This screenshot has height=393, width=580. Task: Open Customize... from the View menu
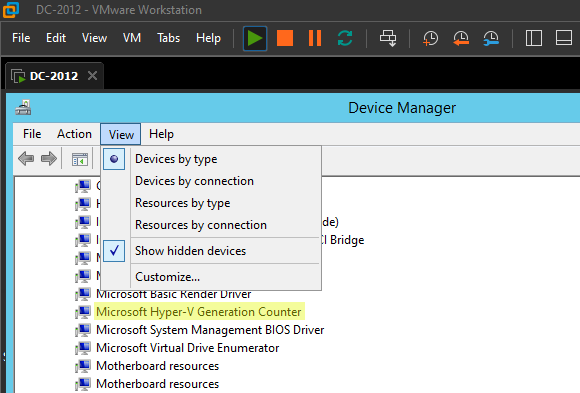211,277
